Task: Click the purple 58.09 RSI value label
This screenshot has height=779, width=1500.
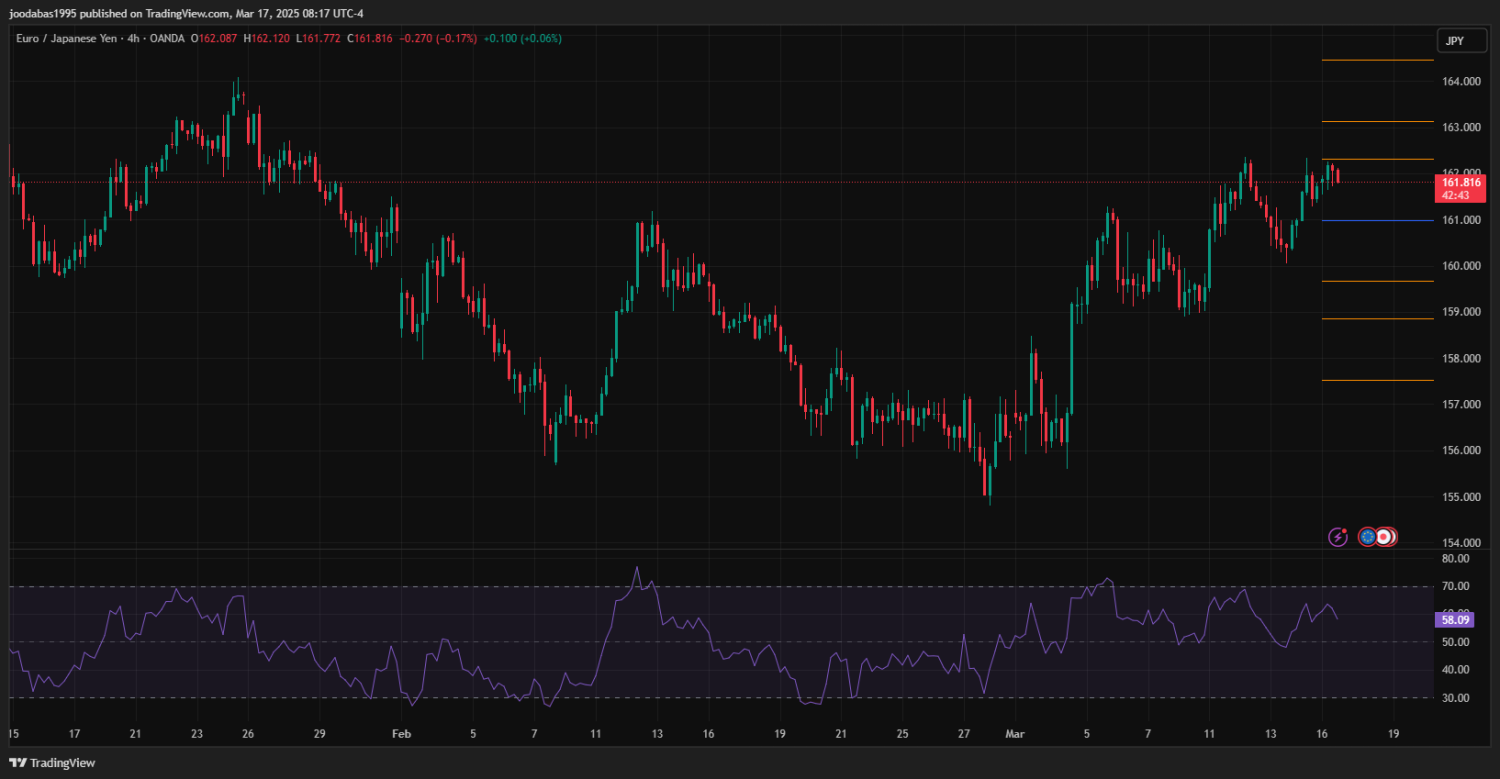Action: click(1453, 620)
